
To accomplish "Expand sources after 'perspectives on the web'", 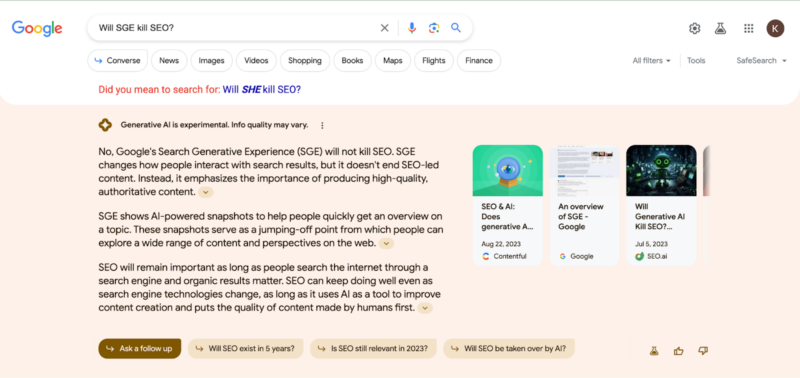I will pyautogui.click(x=386, y=244).
